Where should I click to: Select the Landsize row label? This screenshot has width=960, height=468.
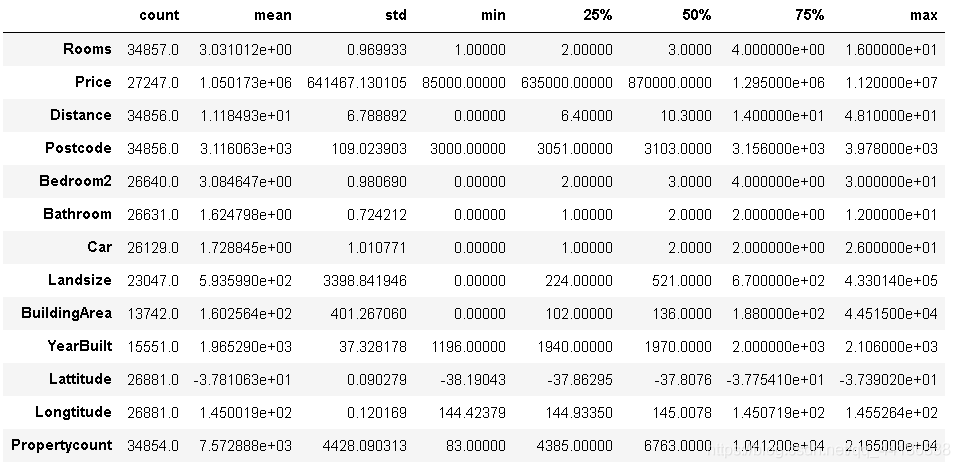point(80,281)
